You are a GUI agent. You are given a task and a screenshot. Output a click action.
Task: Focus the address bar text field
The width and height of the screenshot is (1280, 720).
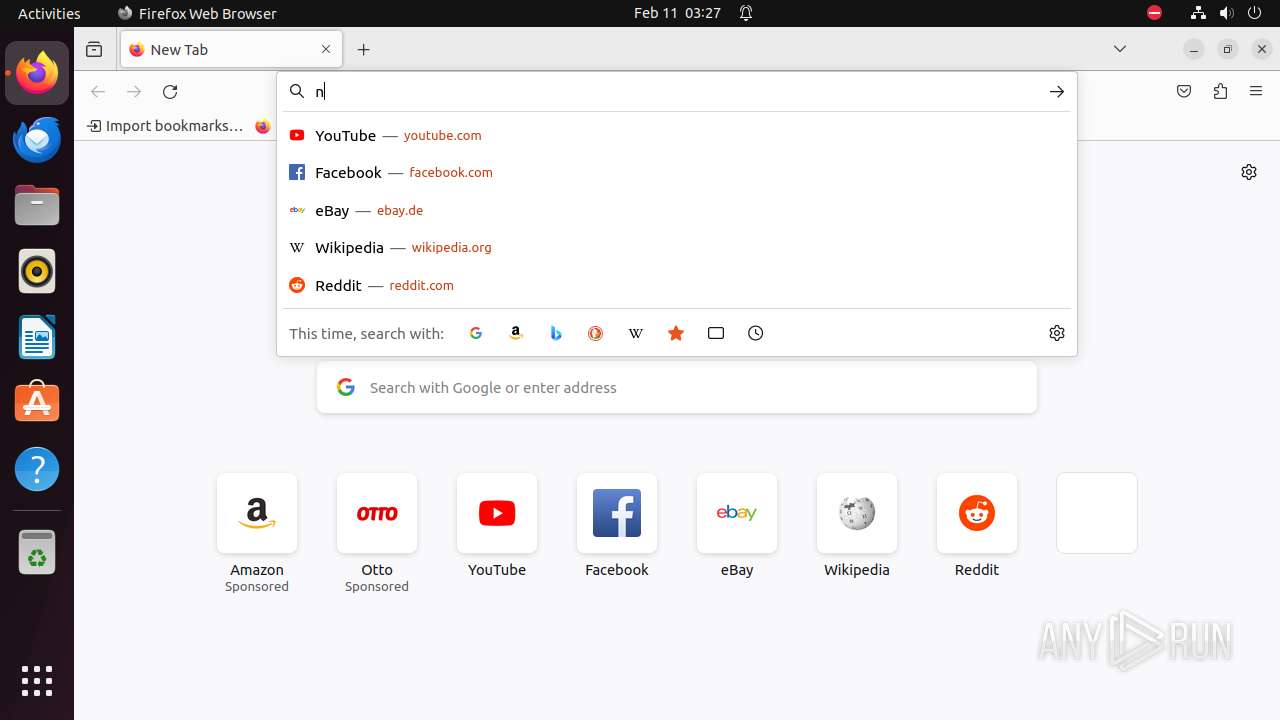tap(675, 91)
